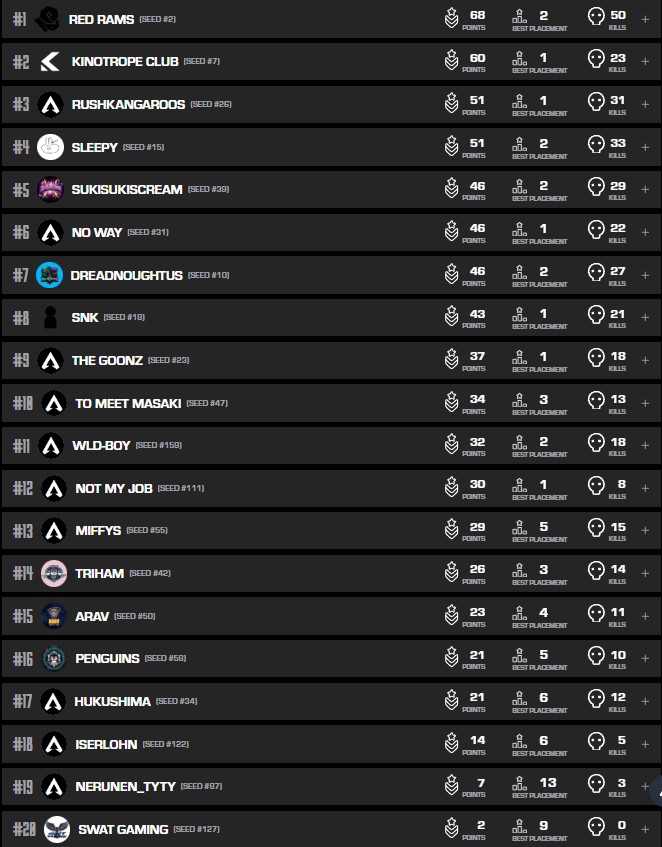
Task: Click the Penguins team logo
Action: (54, 658)
